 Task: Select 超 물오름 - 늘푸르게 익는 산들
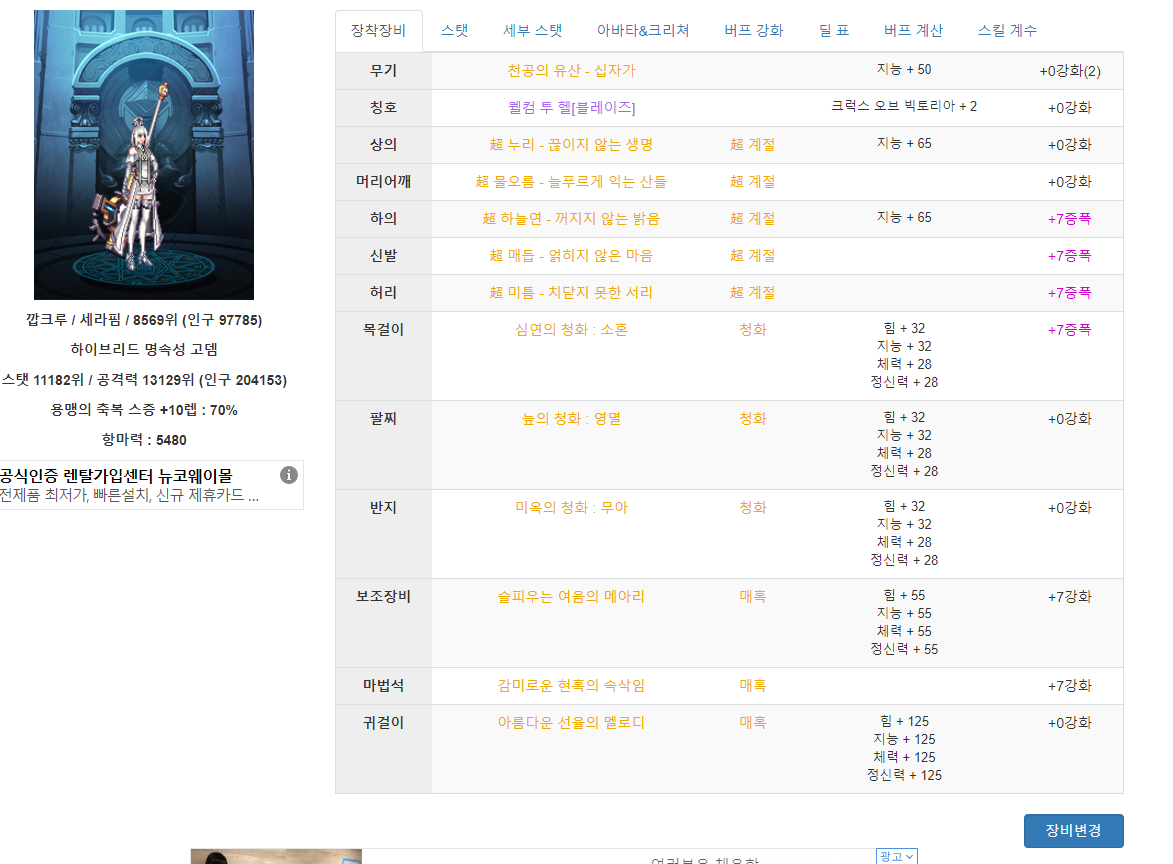pos(571,182)
